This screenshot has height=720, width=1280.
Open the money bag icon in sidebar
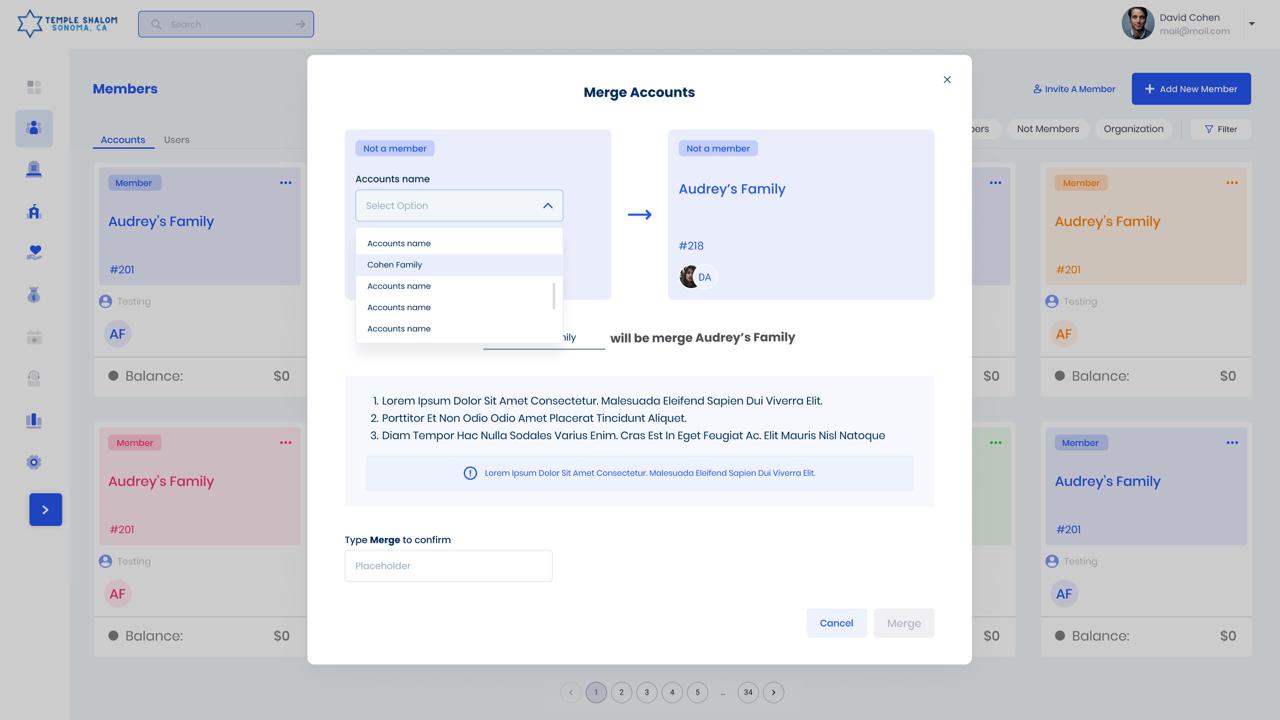tap(34, 295)
